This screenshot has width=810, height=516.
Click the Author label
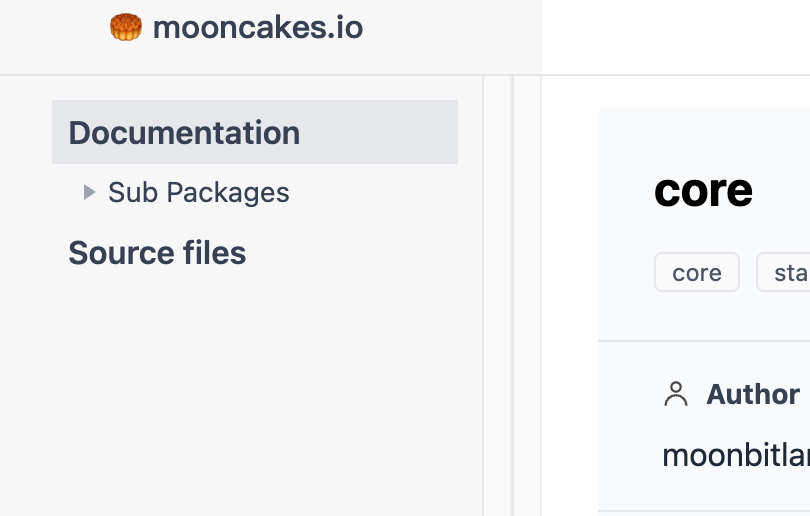(753, 394)
